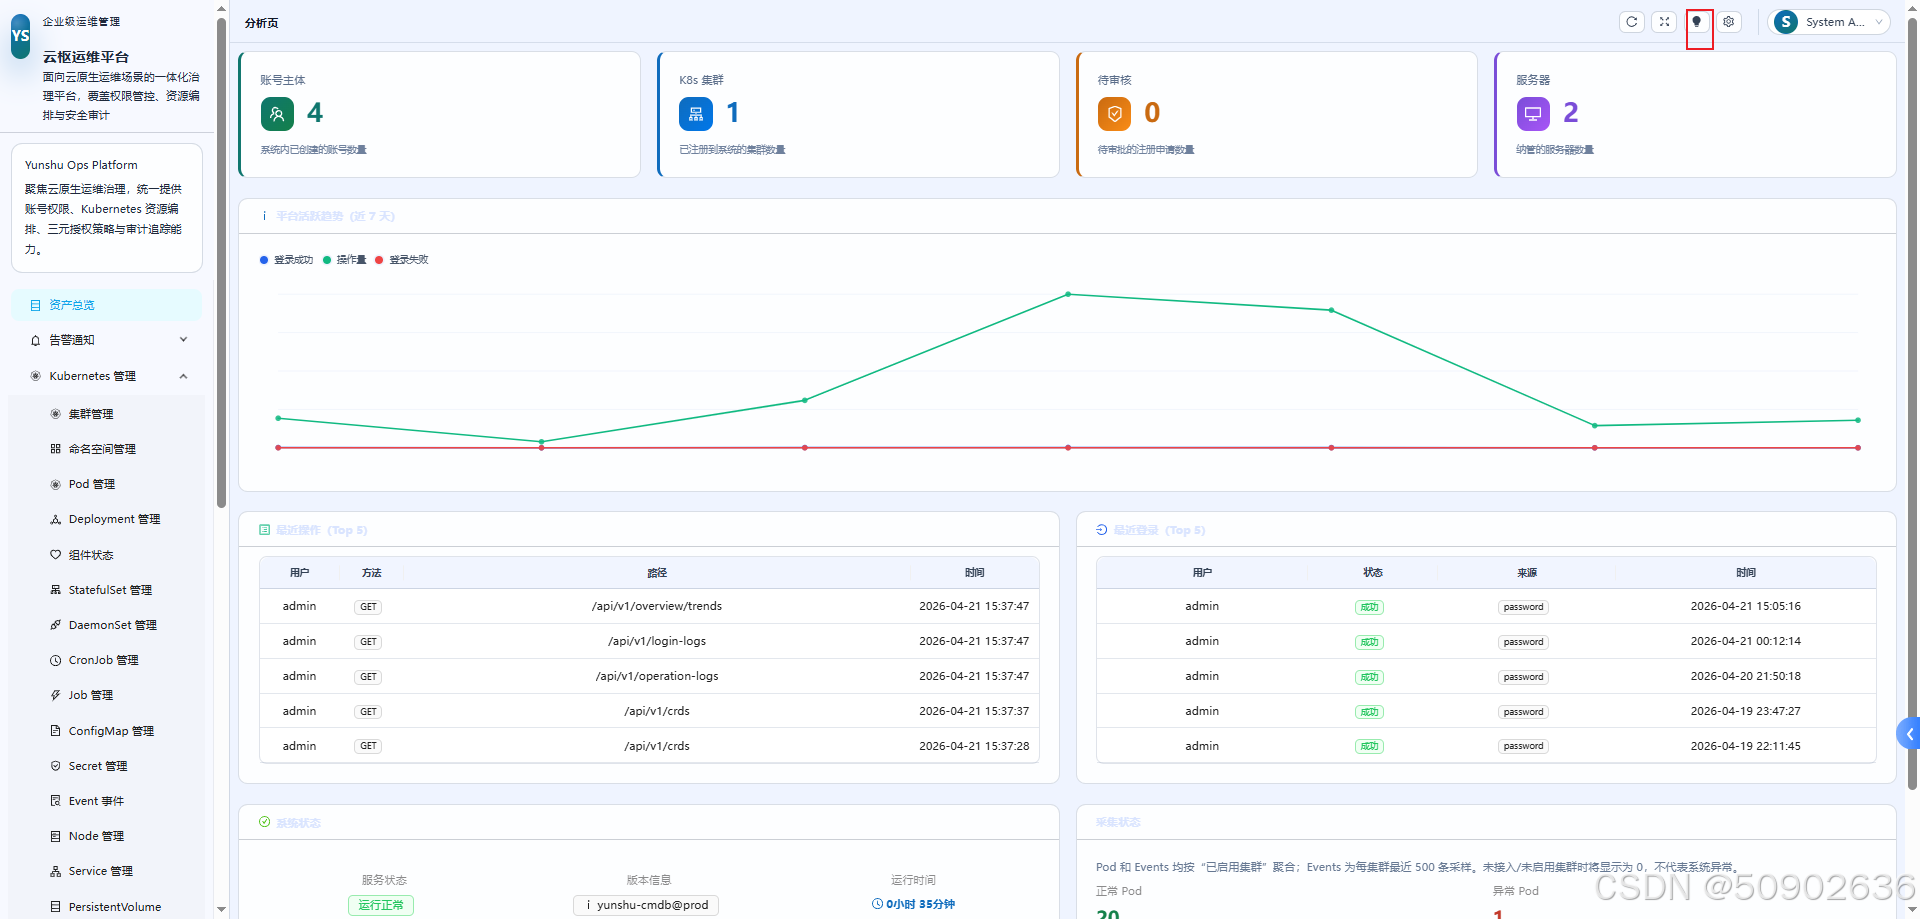Screen dimensions: 1920x919
Task: Open settings via the gear icon
Action: (1729, 22)
